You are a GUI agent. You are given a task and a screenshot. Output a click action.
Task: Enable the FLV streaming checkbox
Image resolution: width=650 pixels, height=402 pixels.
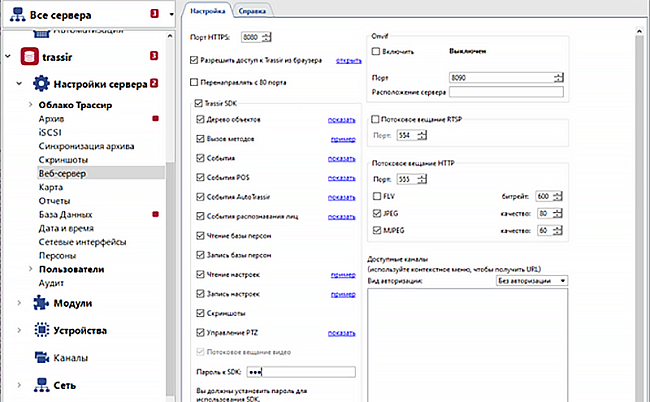(x=376, y=196)
